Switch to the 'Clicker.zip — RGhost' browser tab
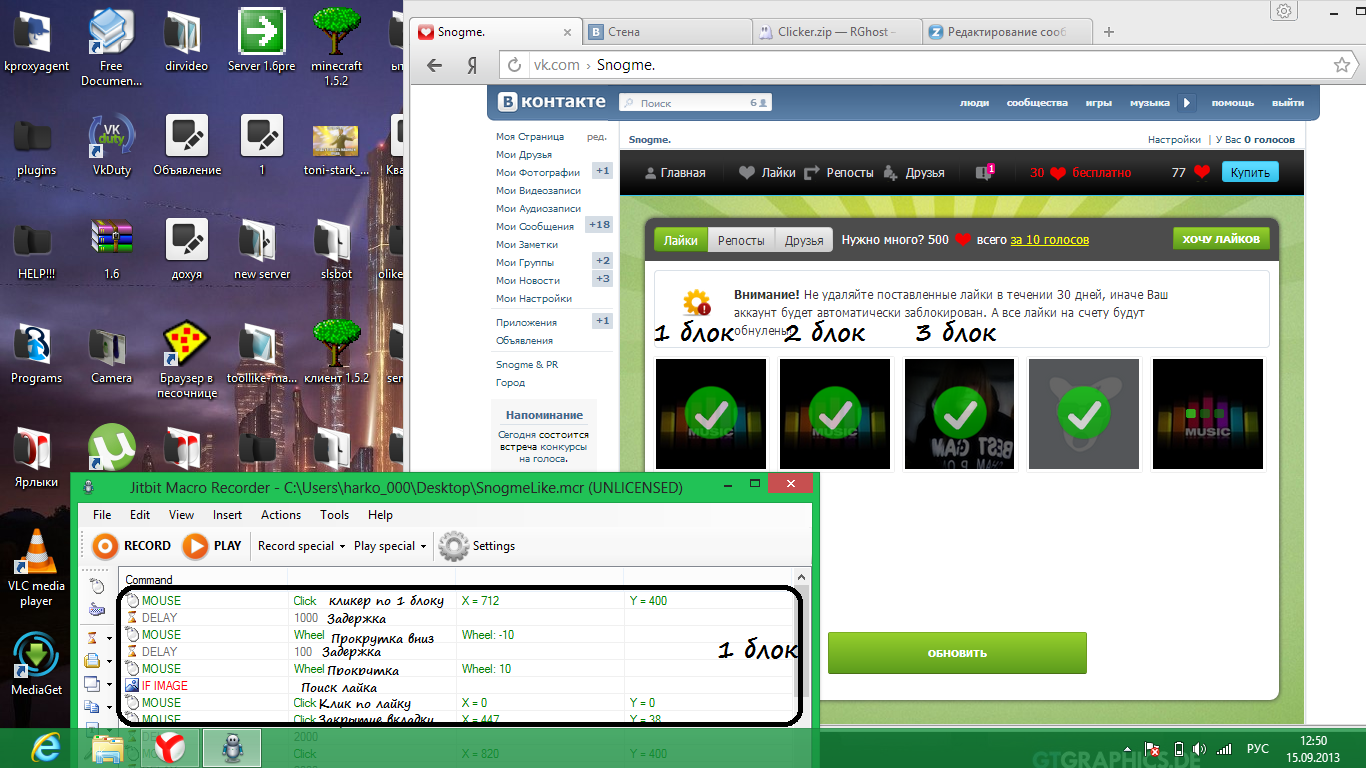Viewport: 1366px width, 768px height. pyautogui.click(x=837, y=32)
